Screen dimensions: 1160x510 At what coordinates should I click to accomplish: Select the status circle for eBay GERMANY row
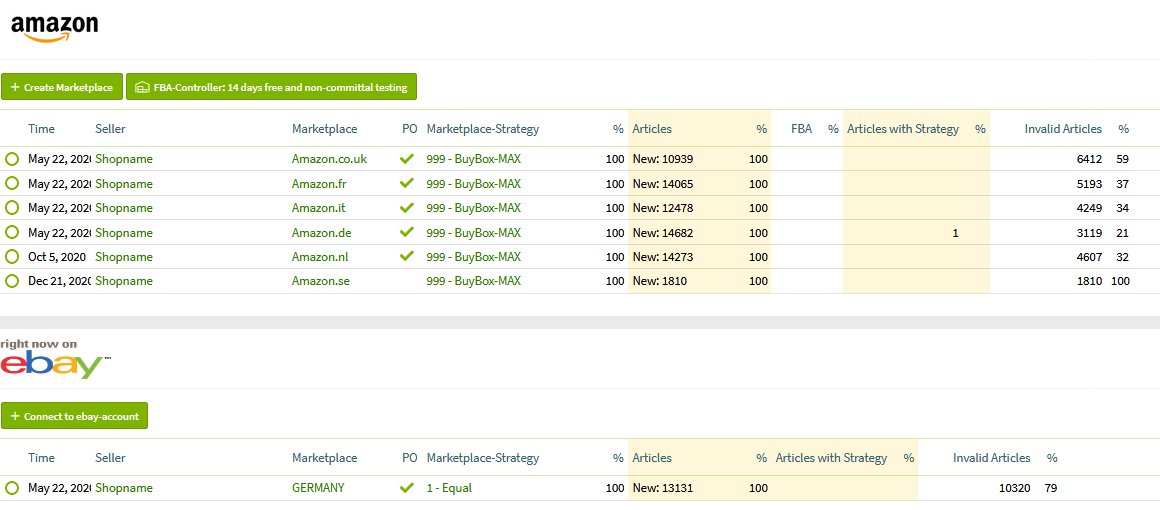(12, 489)
